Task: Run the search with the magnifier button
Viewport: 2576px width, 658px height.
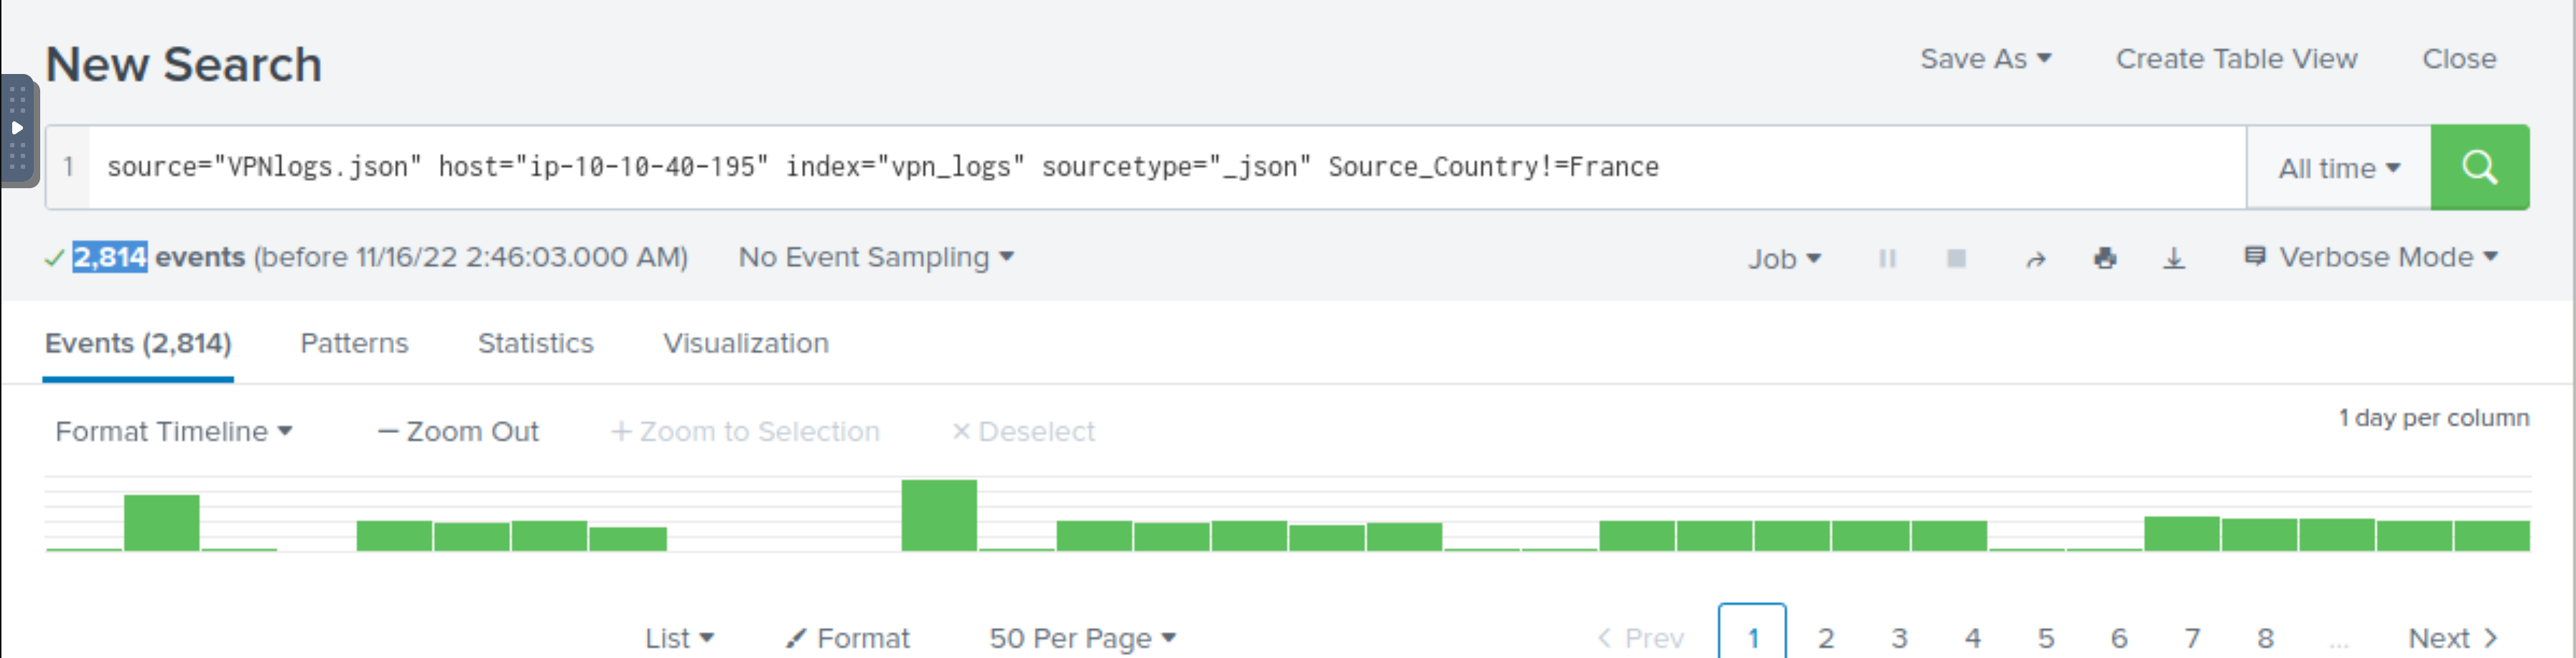Action: click(2479, 167)
